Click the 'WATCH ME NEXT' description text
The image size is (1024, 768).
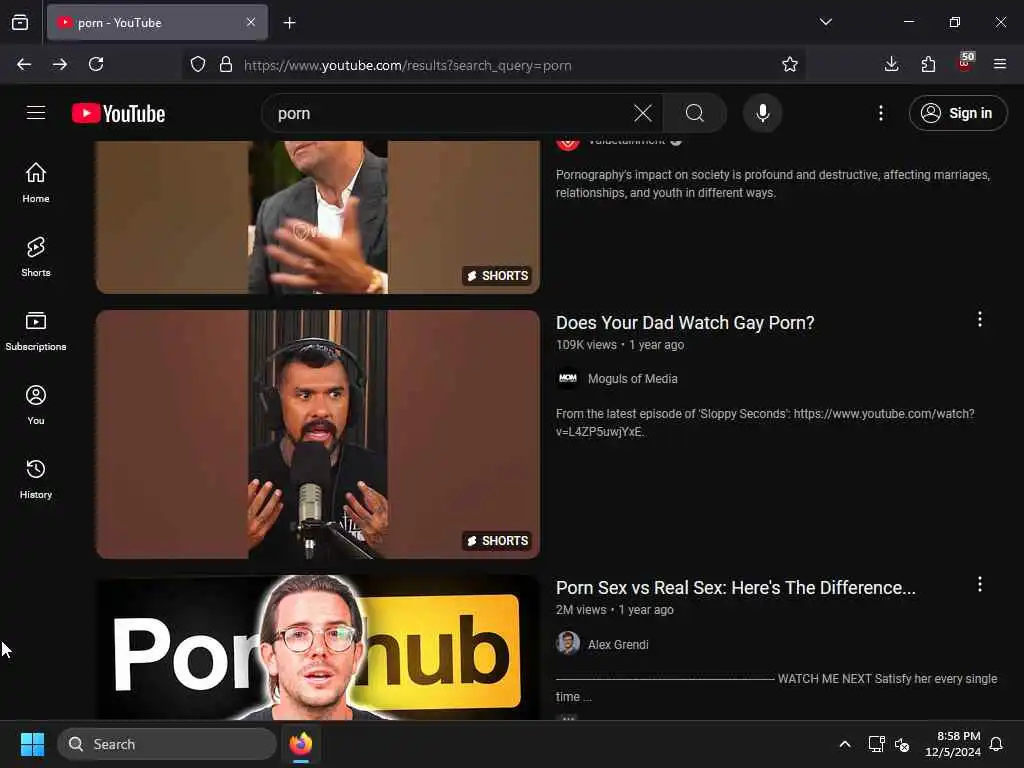776,688
